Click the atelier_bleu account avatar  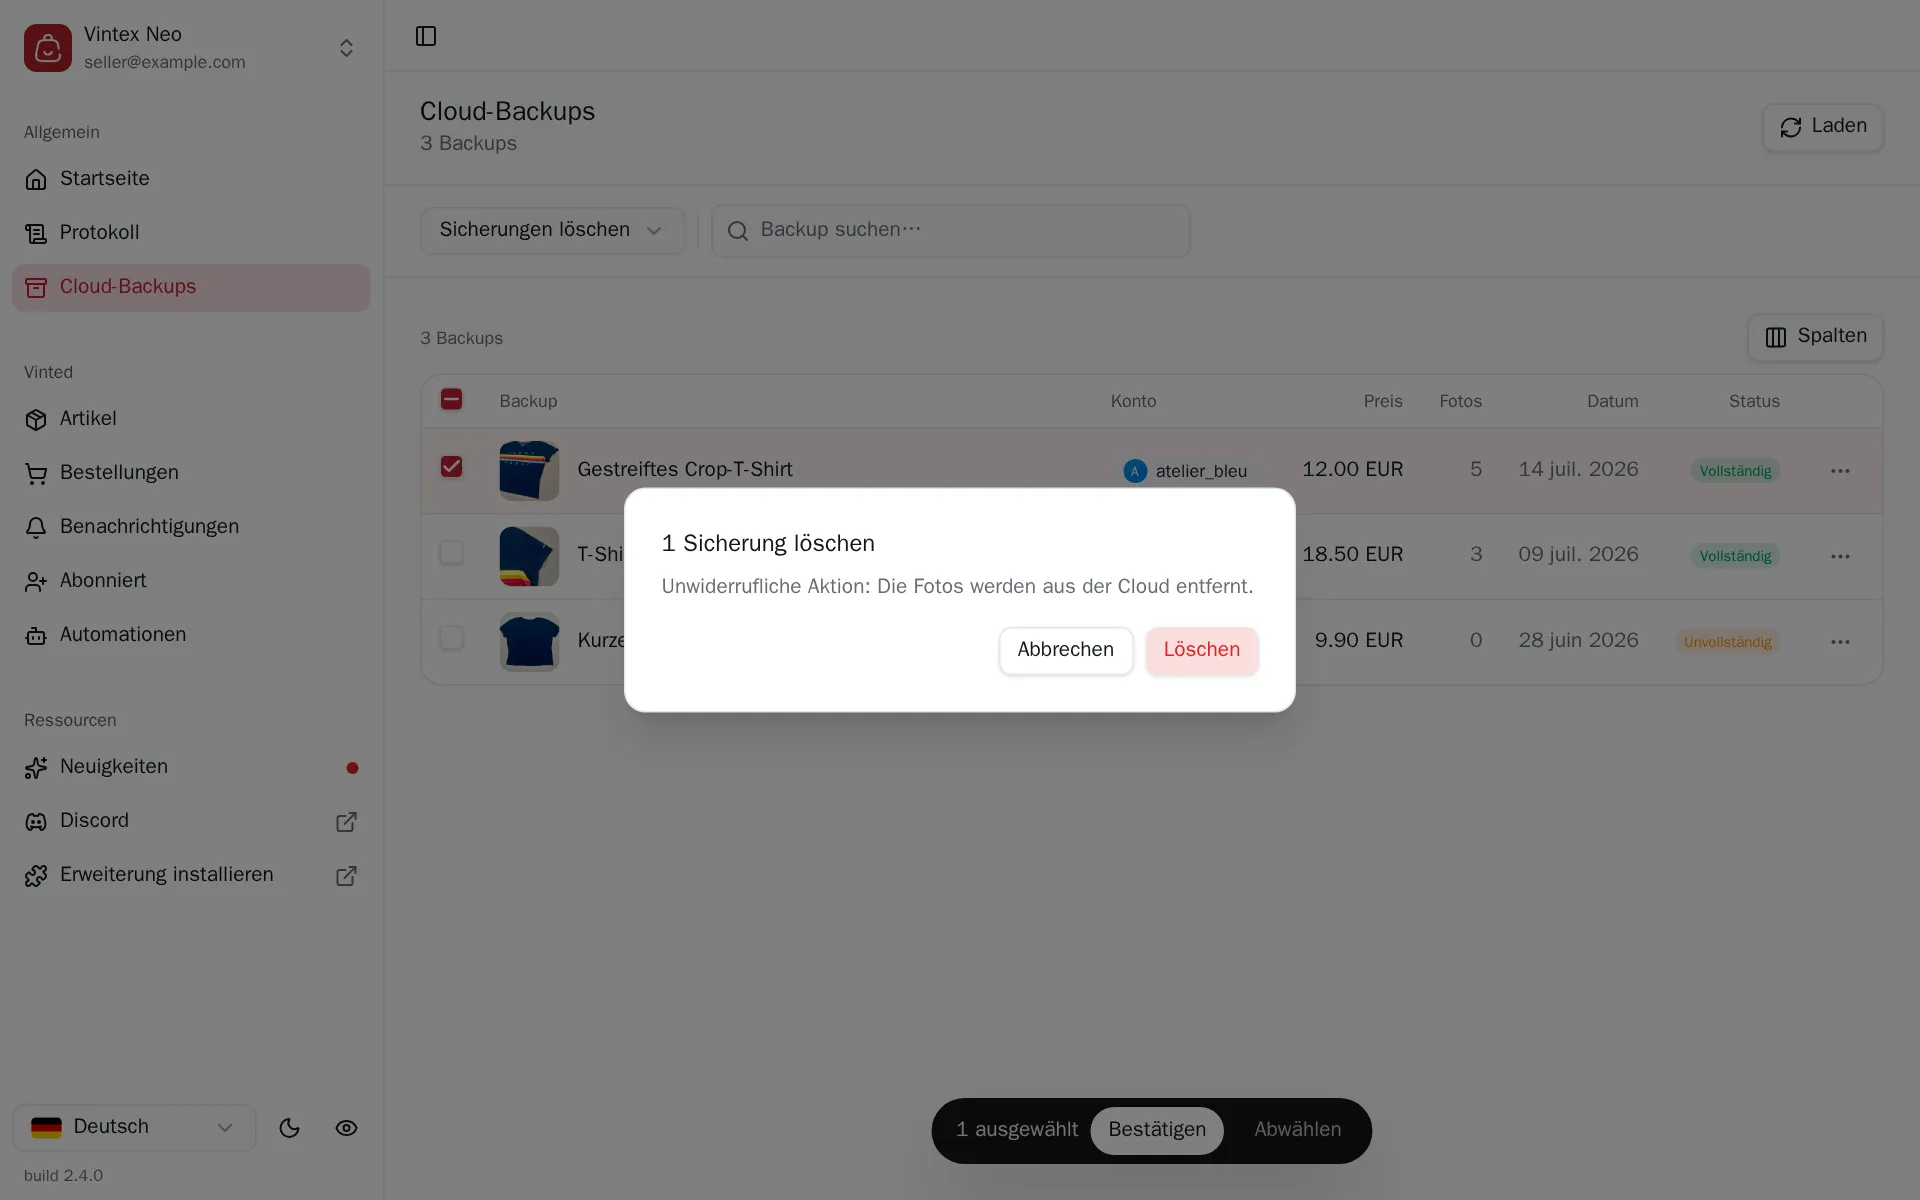(x=1135, y=471)
